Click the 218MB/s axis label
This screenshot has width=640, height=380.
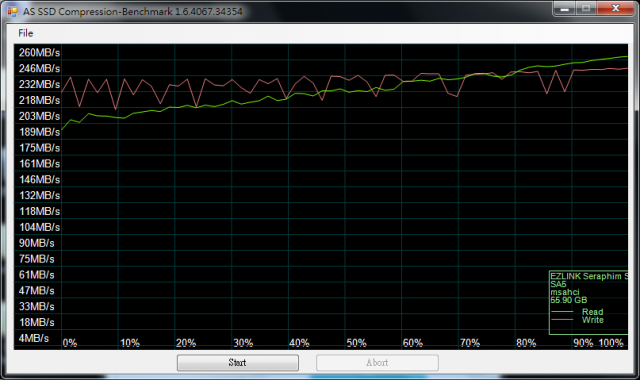[39, 100]
